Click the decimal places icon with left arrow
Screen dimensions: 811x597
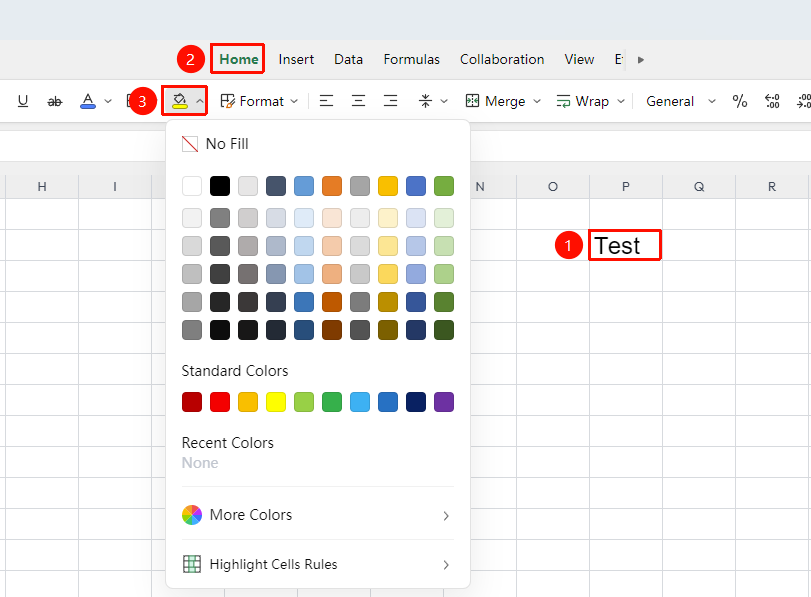pyautogui.click(x=772, y=101)
